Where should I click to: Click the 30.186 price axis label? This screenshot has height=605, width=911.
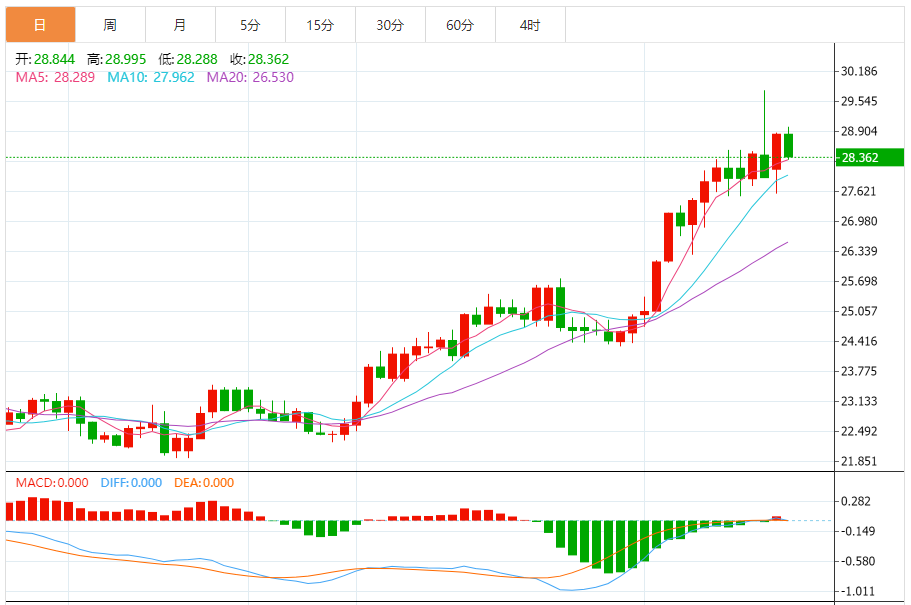pyautogui.click(x=859, y=71)
